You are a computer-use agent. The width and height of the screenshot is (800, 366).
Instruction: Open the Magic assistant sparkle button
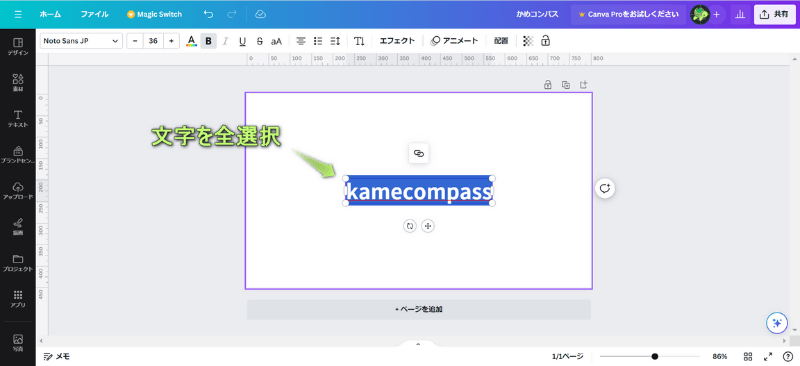click(x=777, y=323)
